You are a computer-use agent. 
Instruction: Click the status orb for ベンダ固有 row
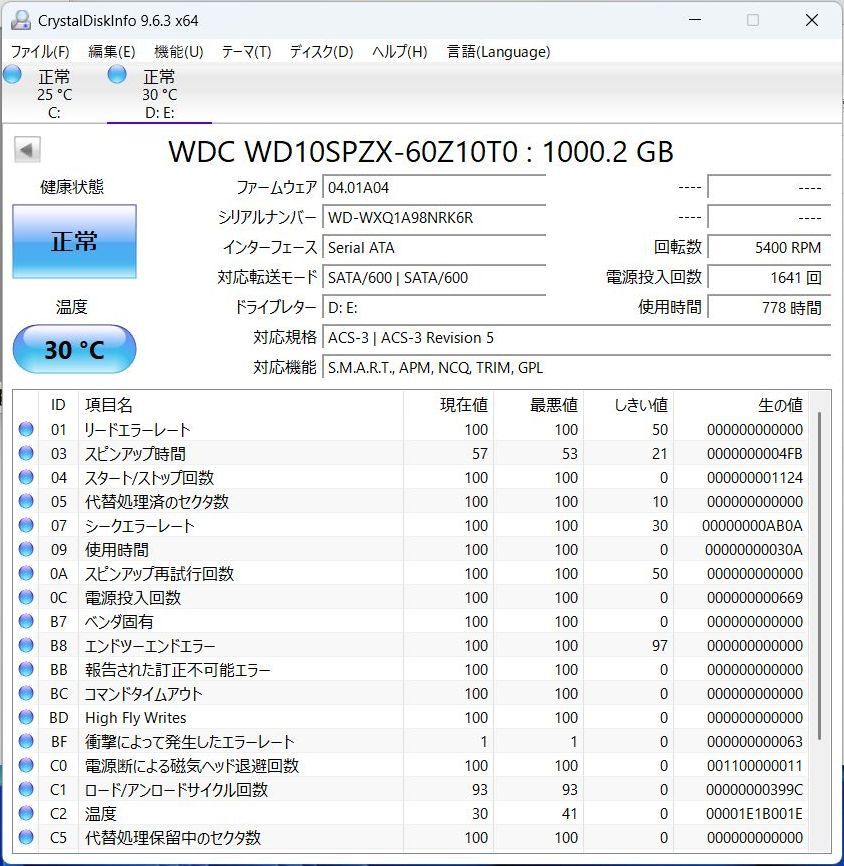click(26, 621)
